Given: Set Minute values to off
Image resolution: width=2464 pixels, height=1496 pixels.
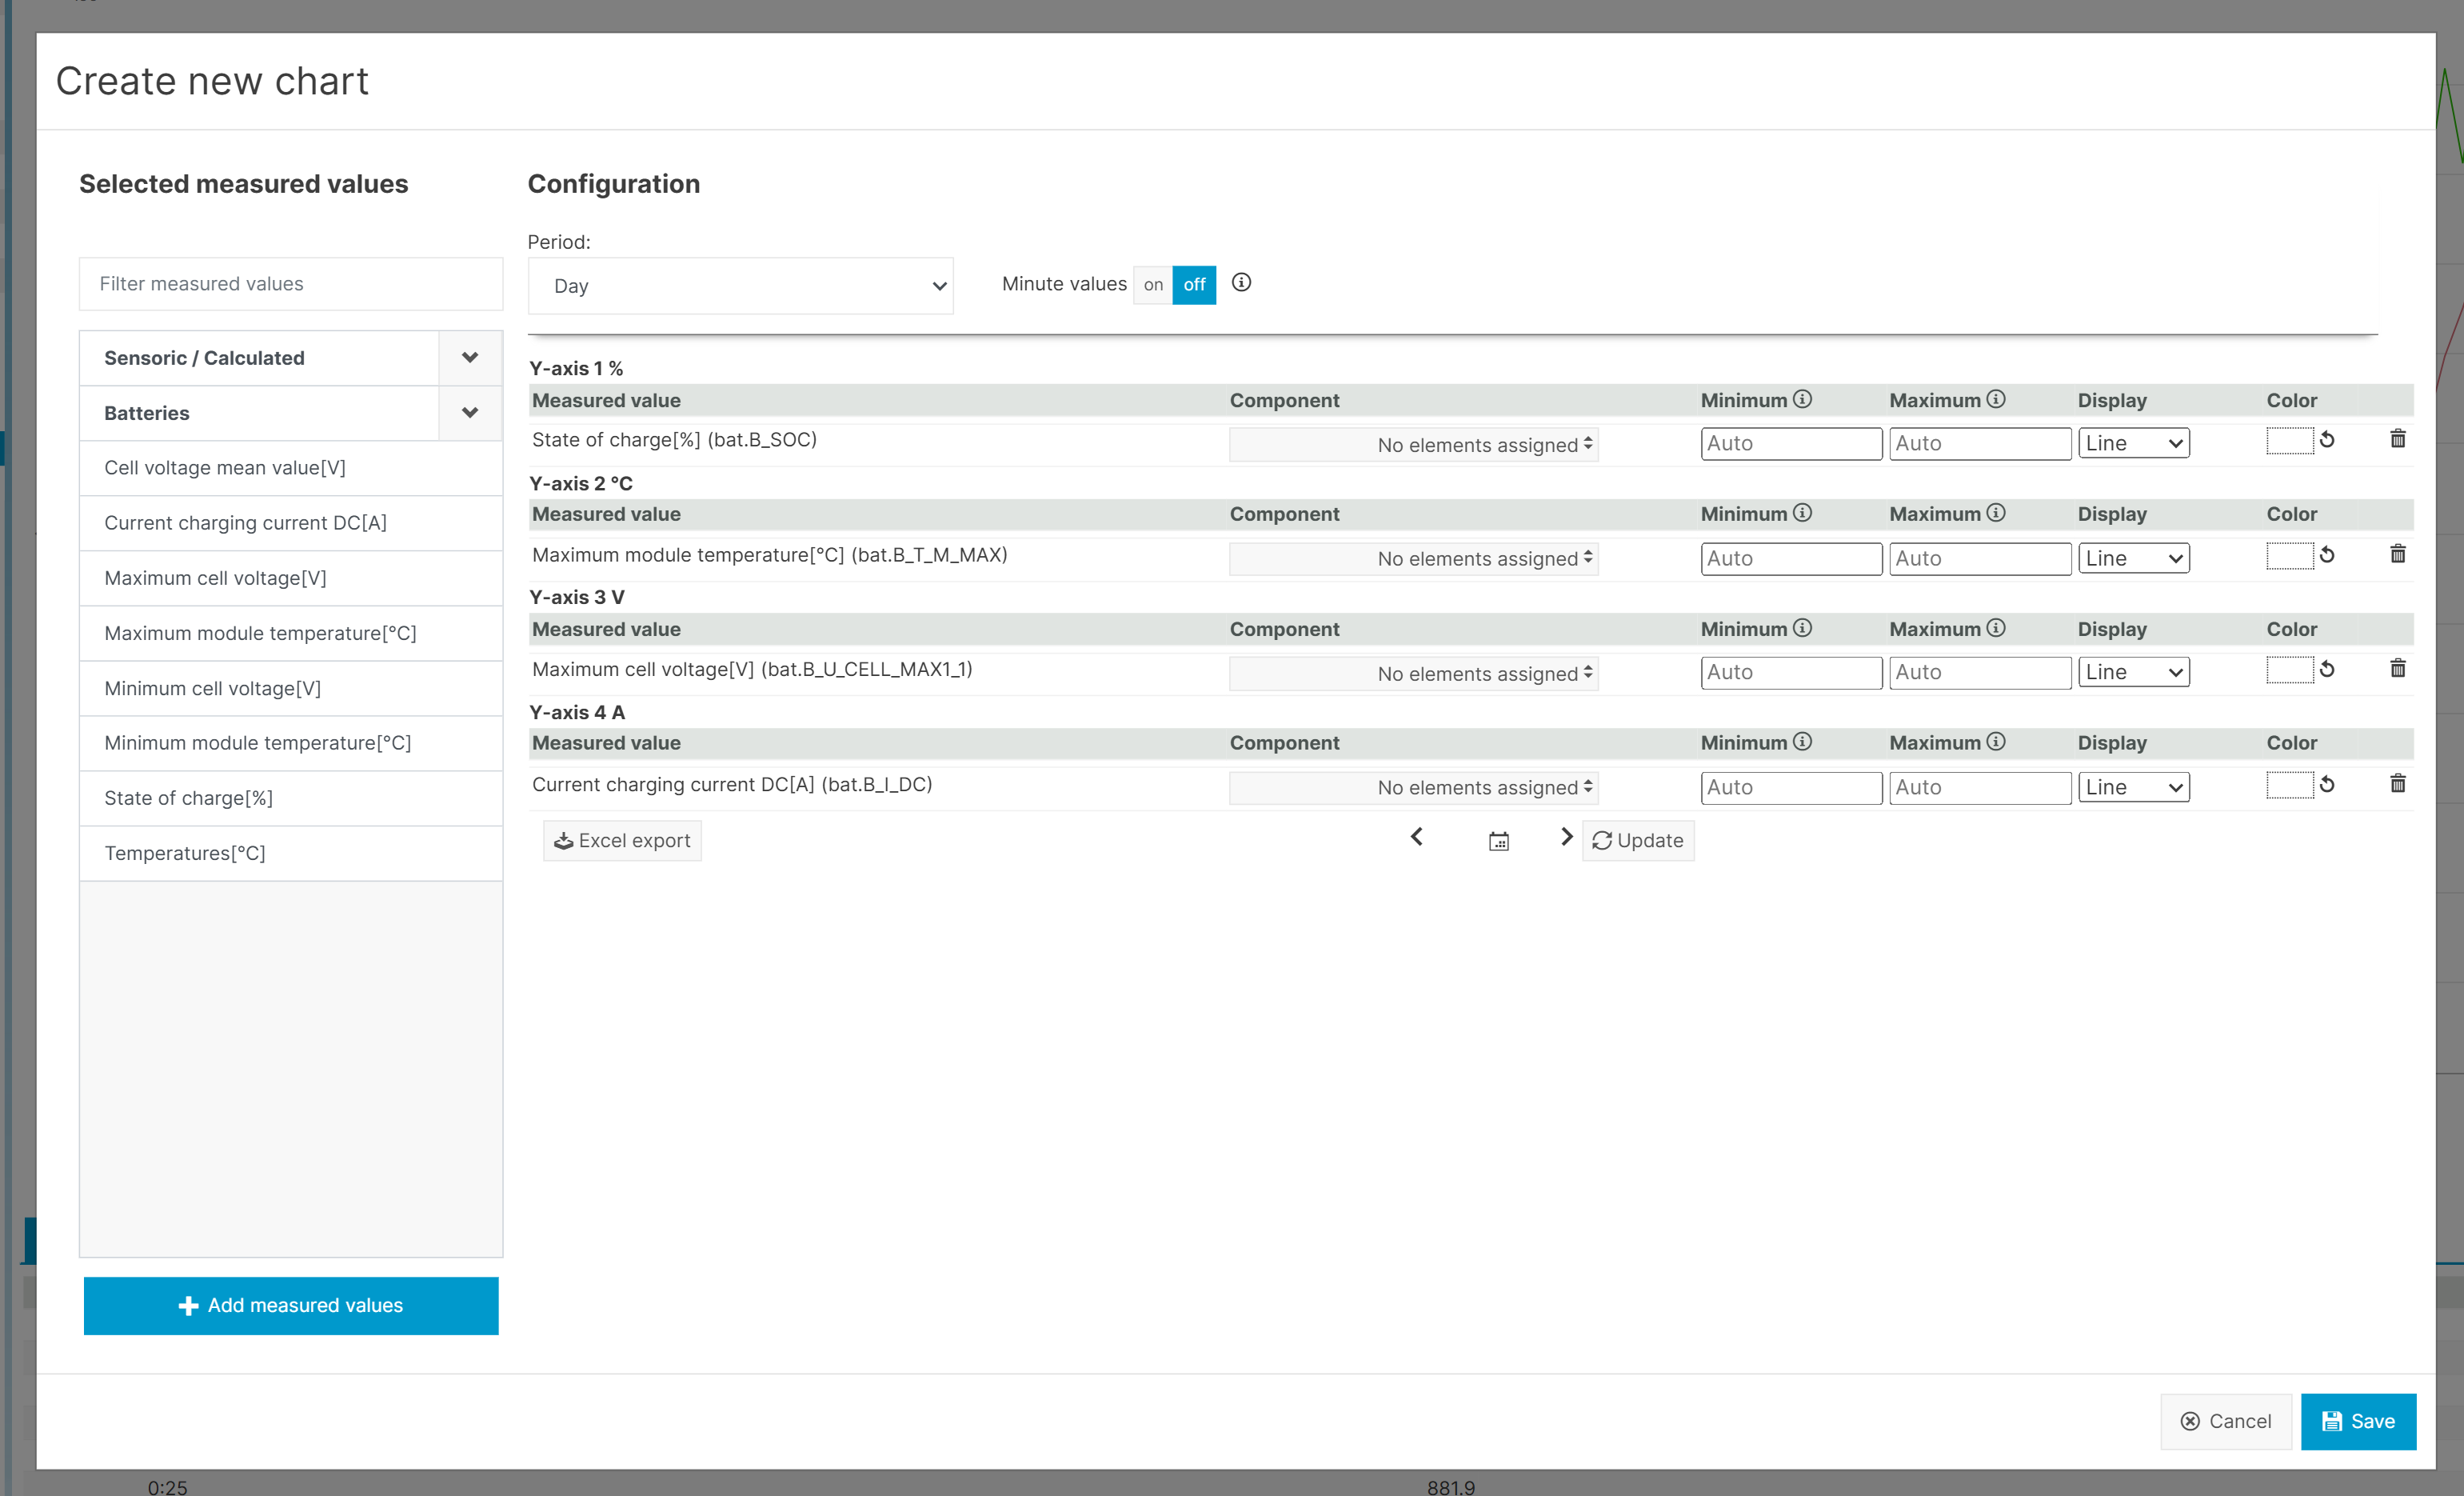Looking at the screenshot, I should 1194,285.
